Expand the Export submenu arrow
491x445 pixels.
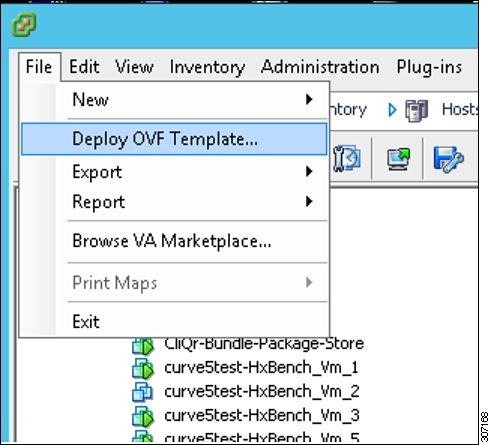309,171
